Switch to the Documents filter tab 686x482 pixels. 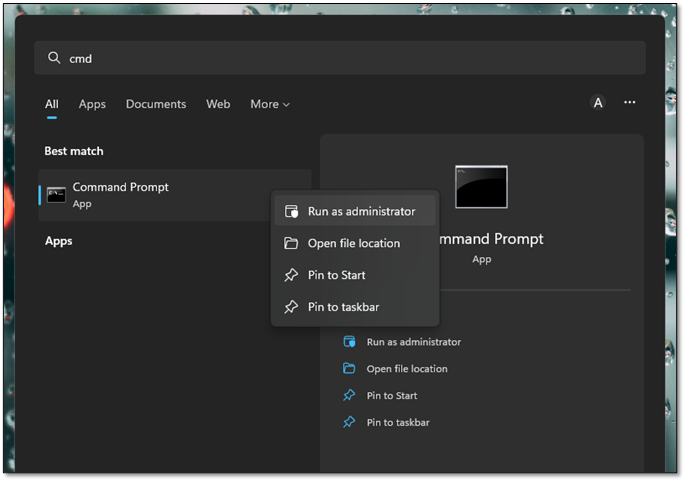point(156,104)
